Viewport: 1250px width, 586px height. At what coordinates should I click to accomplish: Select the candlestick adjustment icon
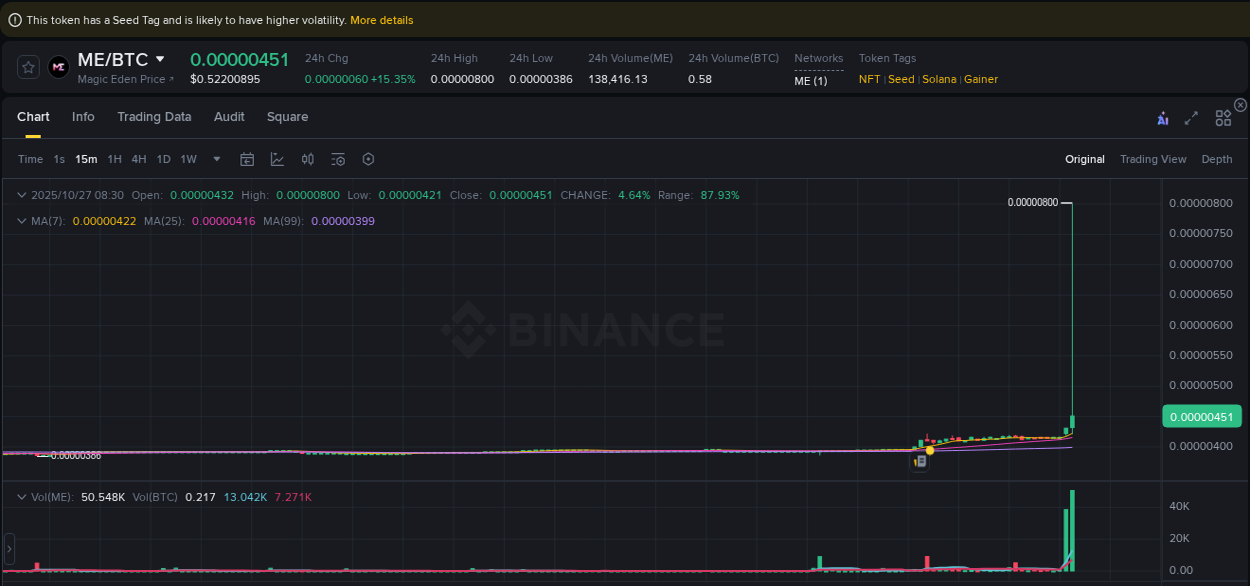(x=307, y=159)
